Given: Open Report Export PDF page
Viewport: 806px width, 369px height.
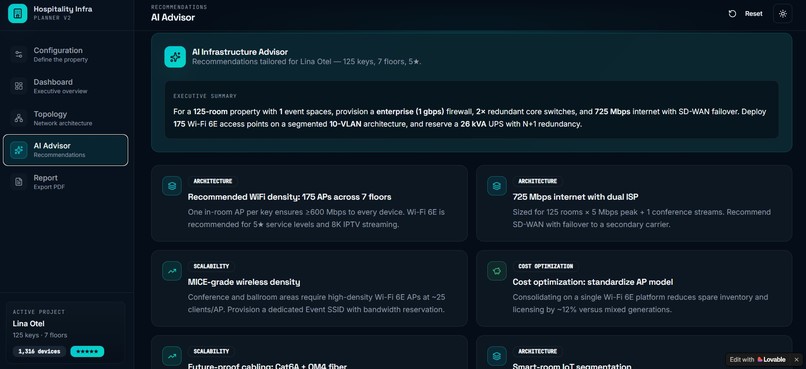Looking at the screenshot, I should click(x=65, y=182).
